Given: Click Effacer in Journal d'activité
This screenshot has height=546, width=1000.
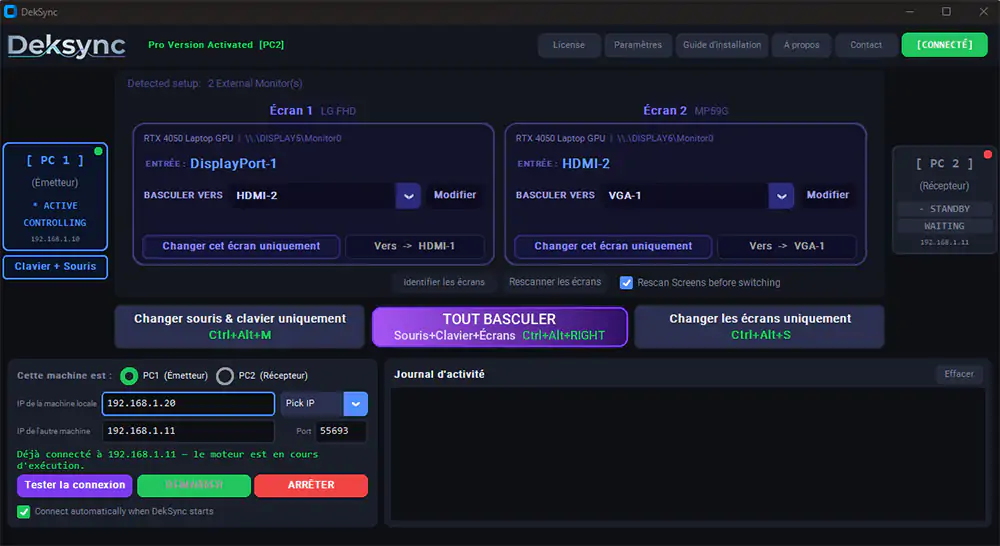Looking at the screenshot, I should pyautogui.click(x=959, y=374).
